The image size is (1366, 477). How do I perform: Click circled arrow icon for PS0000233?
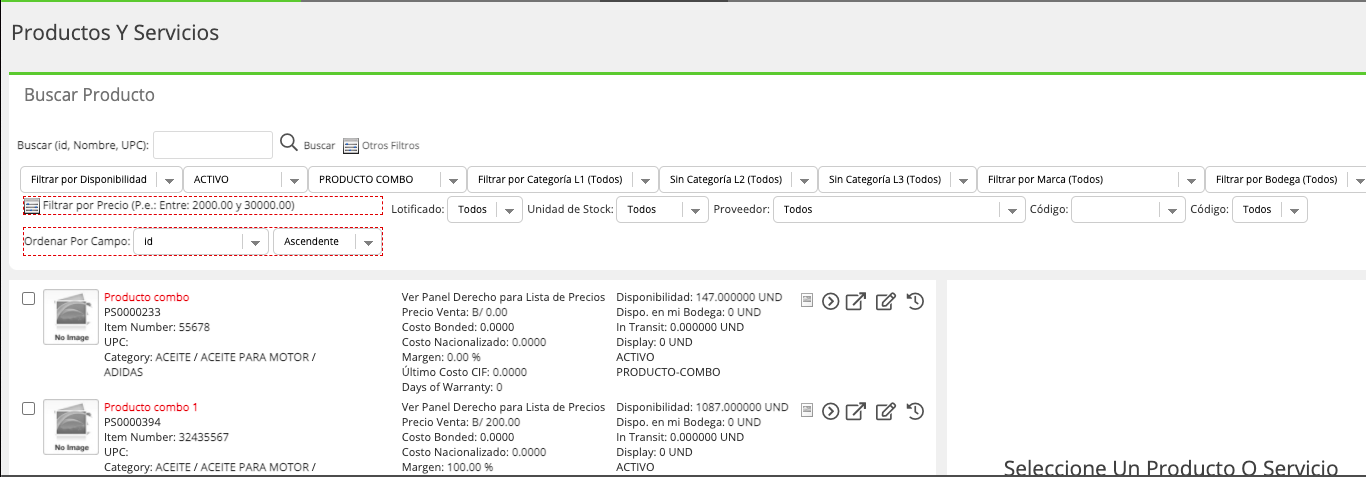830,301
